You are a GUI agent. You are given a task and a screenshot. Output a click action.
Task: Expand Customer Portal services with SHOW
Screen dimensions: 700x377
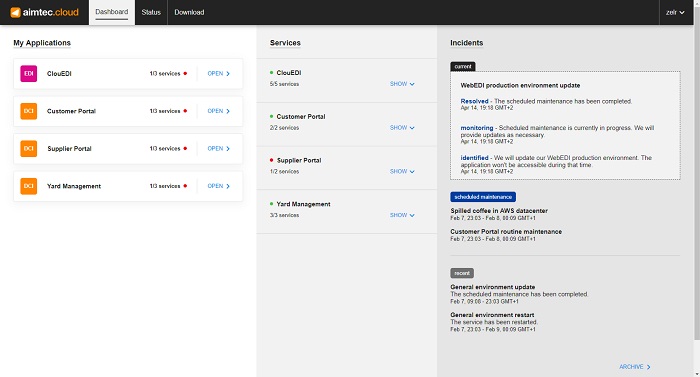click(x=402, y=128)
